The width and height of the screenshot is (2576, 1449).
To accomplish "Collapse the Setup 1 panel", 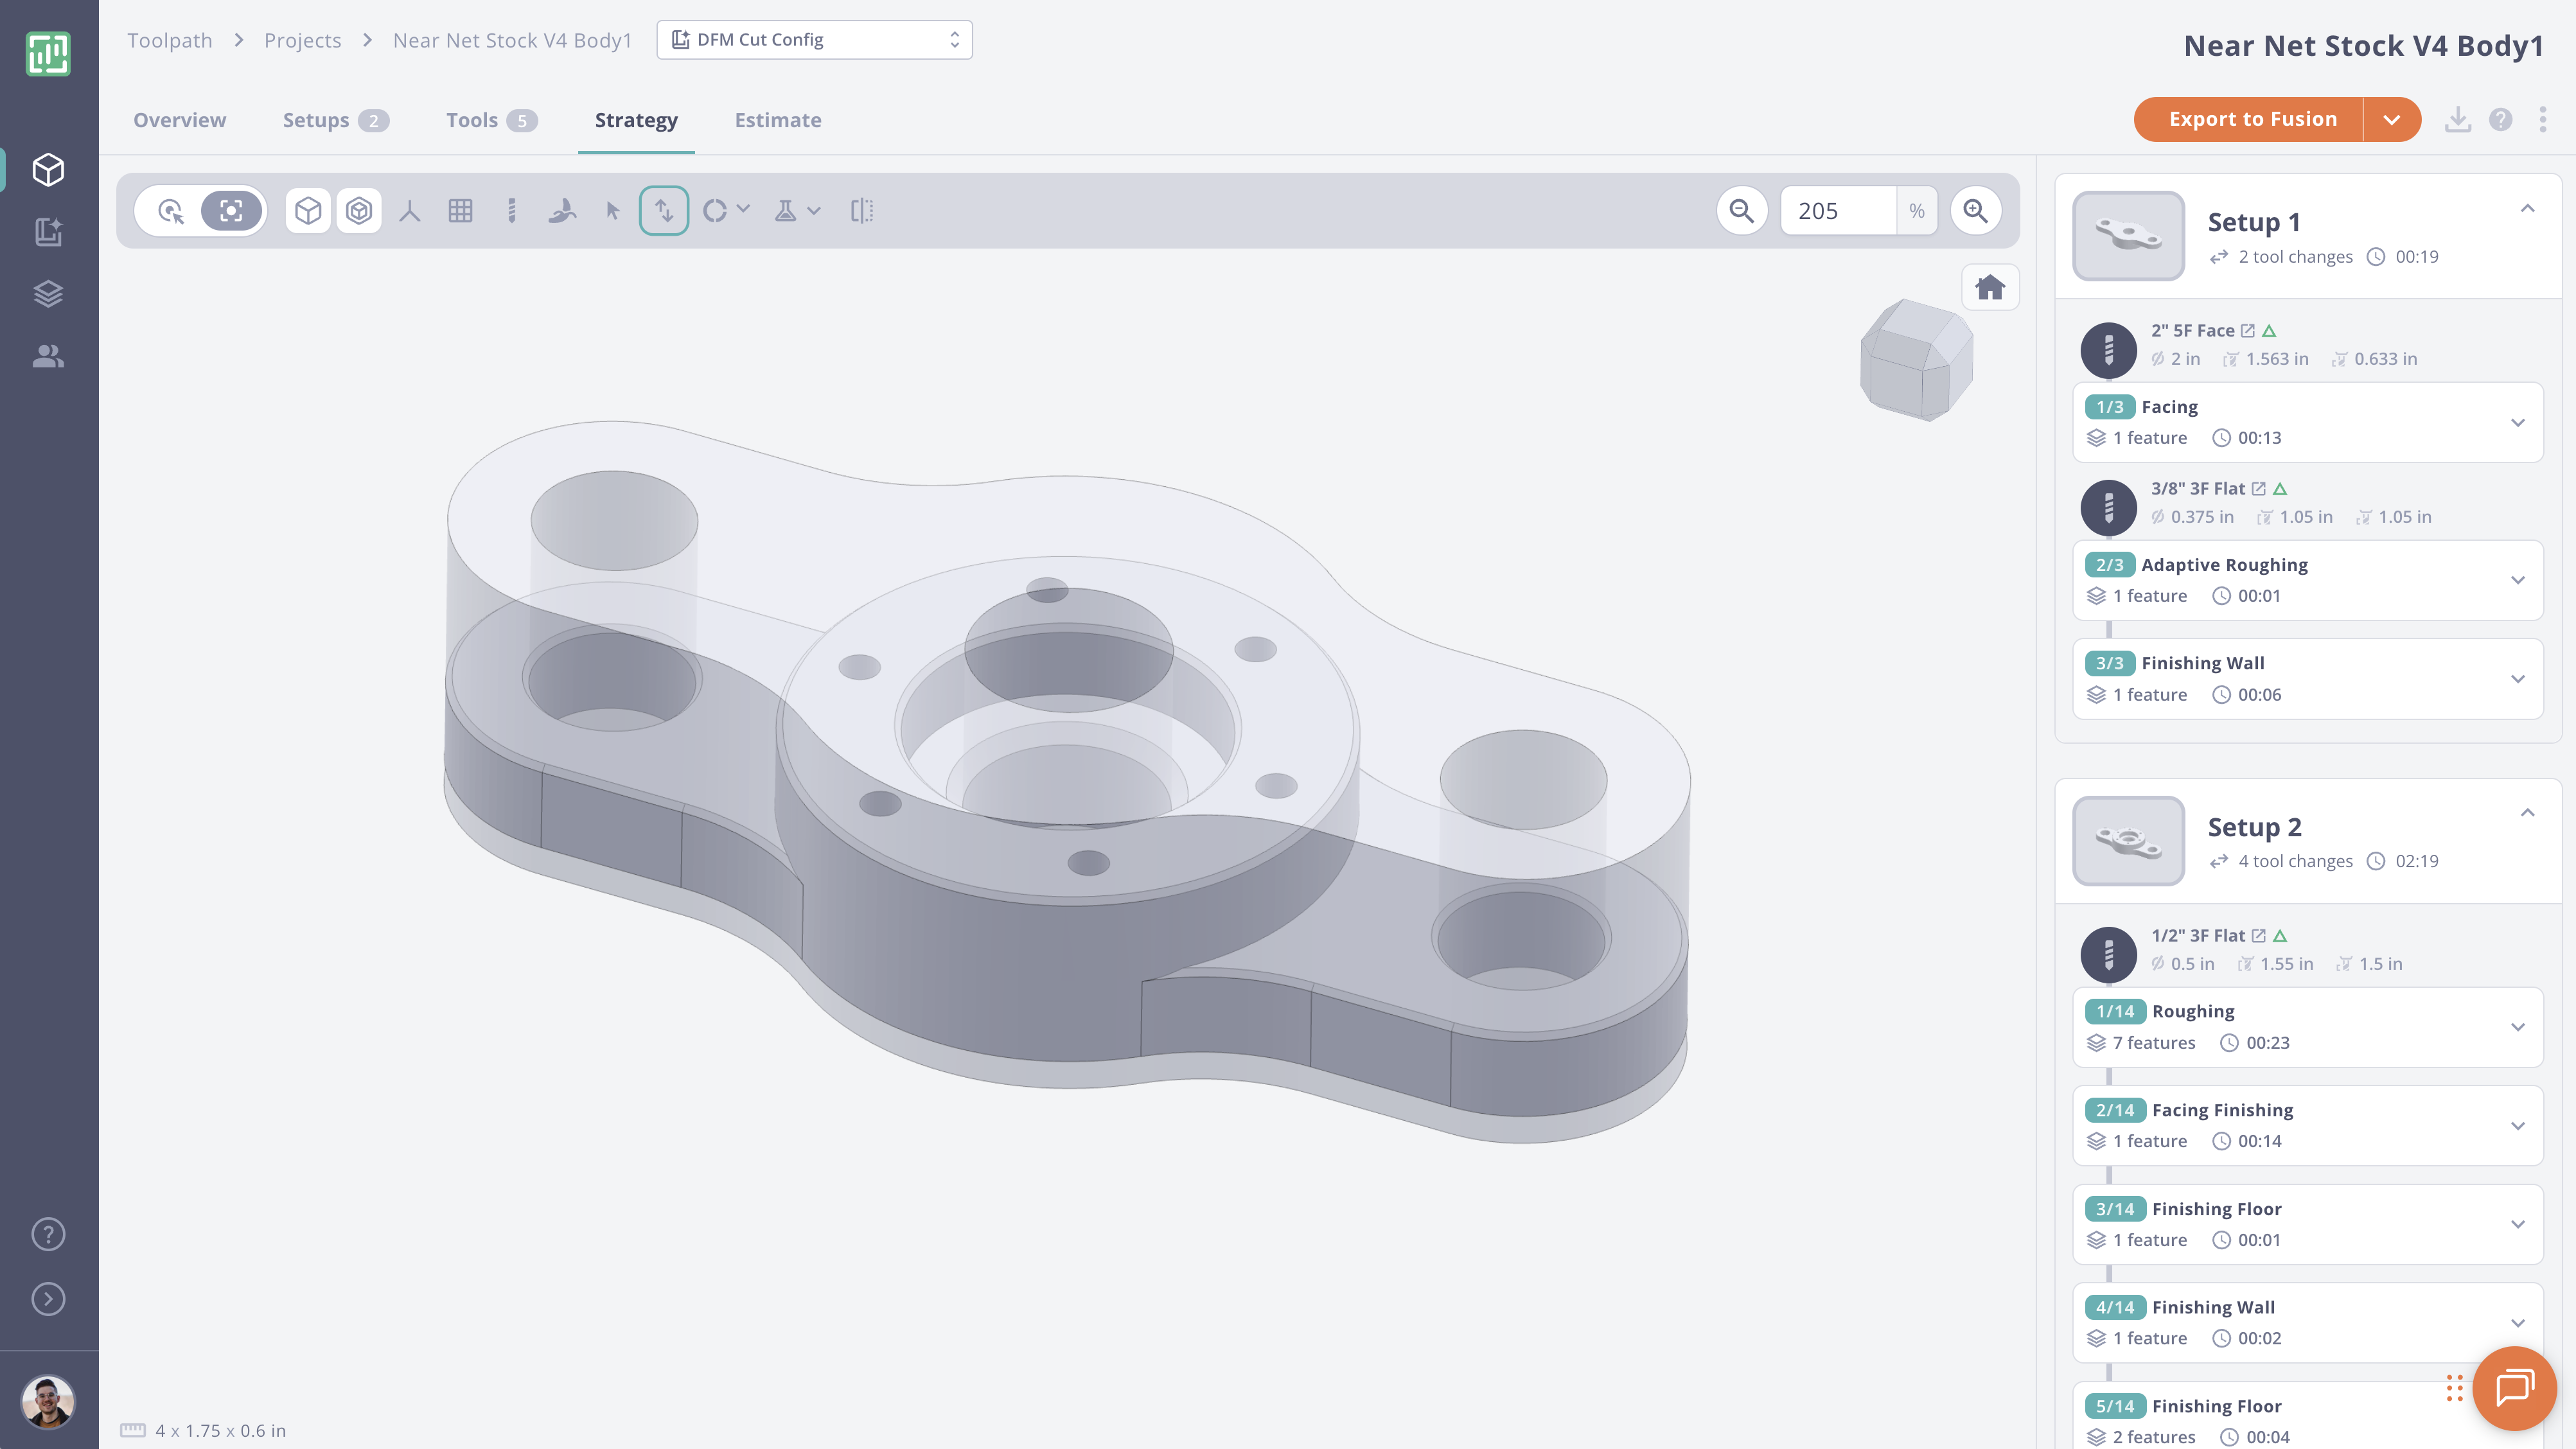I will tap(2527, 209).
